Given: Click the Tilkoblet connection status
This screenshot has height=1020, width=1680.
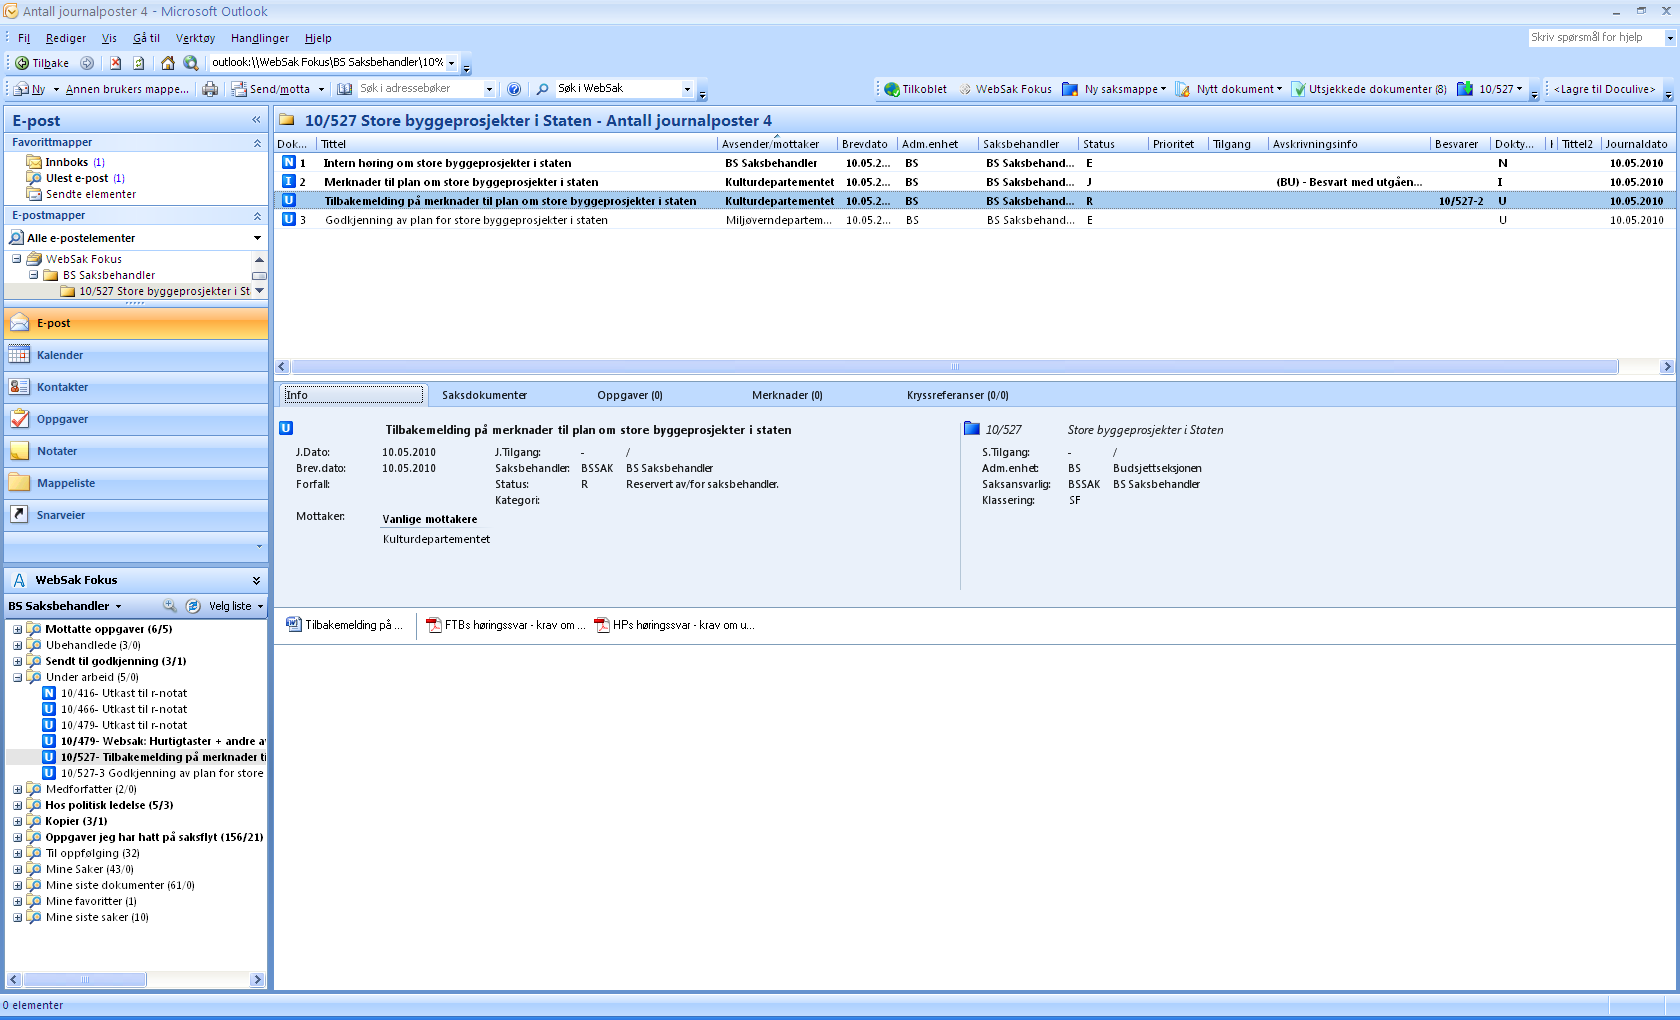Looking at the screenshot, I should (x=915, y=89).
